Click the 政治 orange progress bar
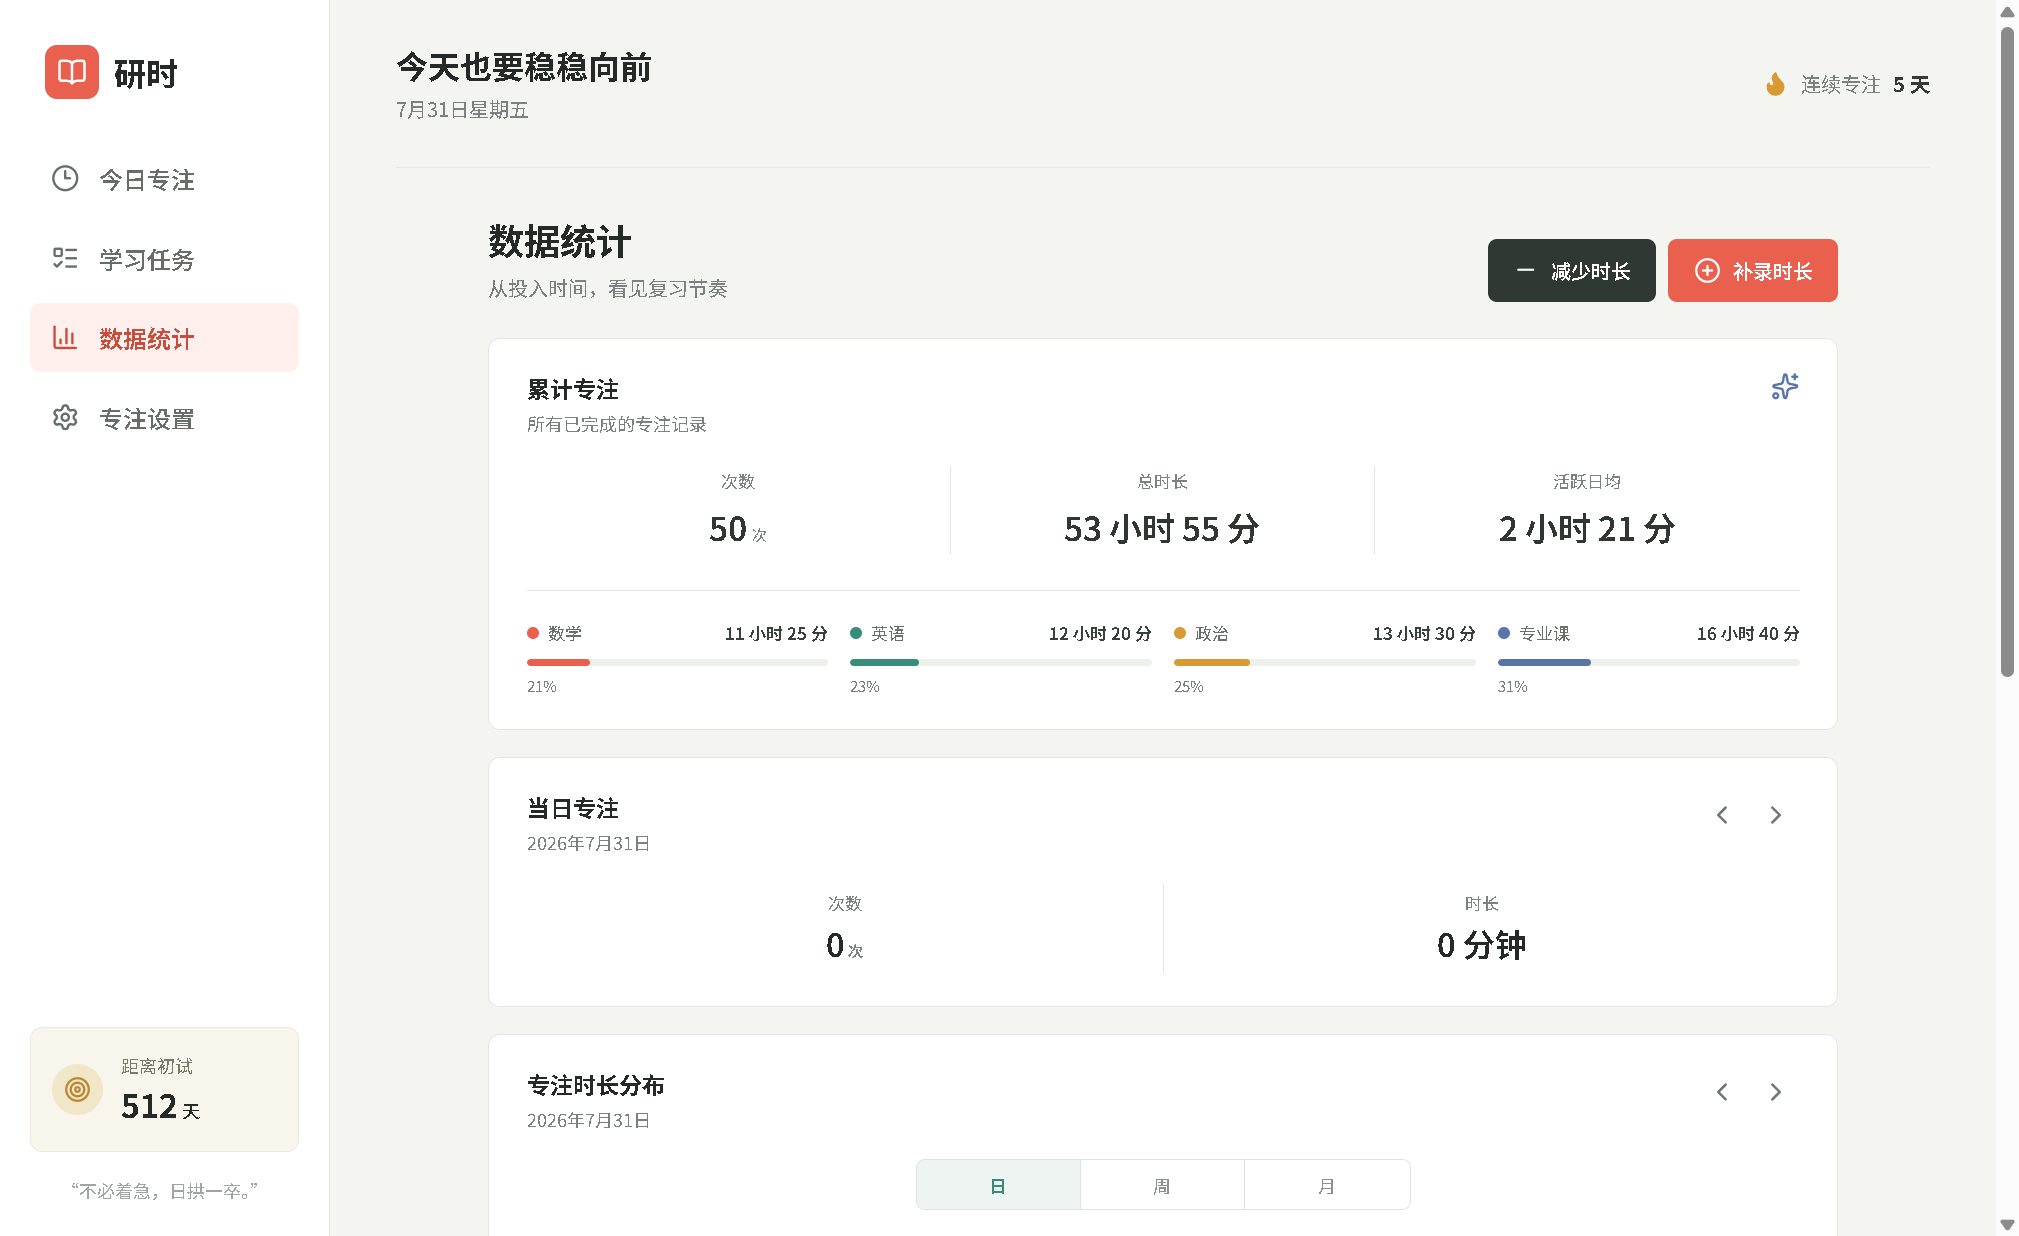 click(x=1211, y=662)
